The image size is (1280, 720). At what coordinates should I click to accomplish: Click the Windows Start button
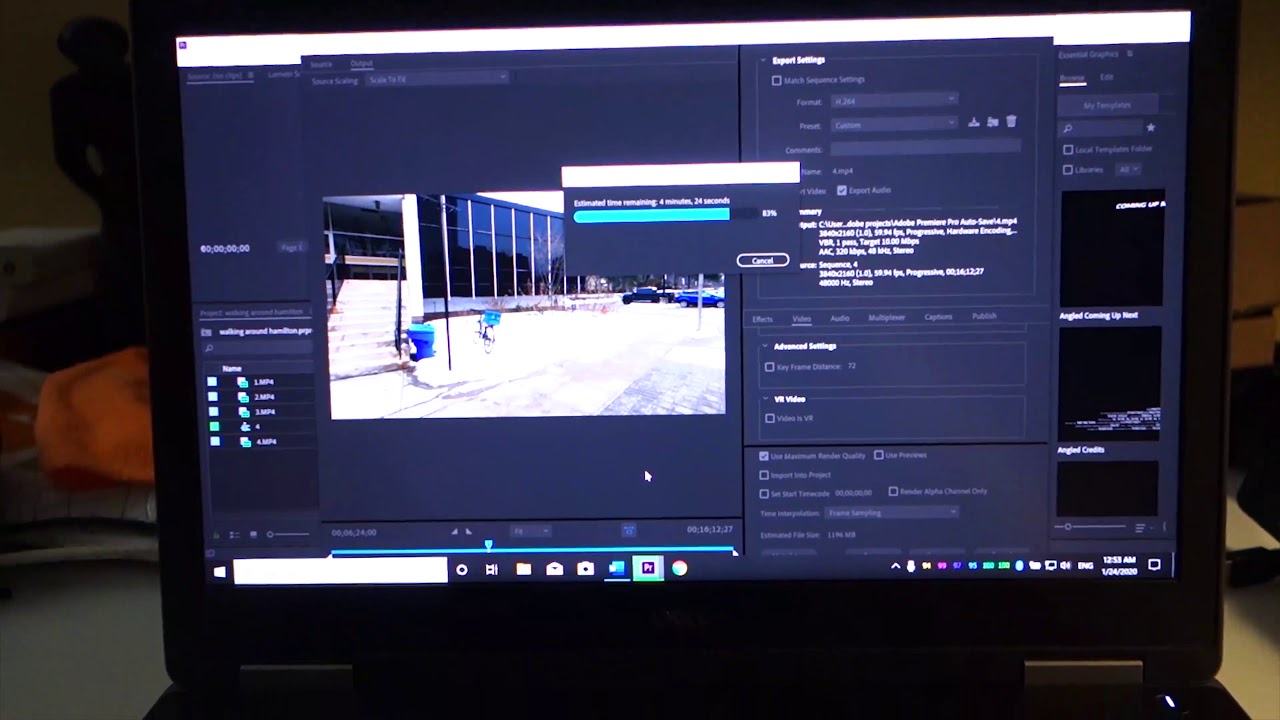(219, 571)
